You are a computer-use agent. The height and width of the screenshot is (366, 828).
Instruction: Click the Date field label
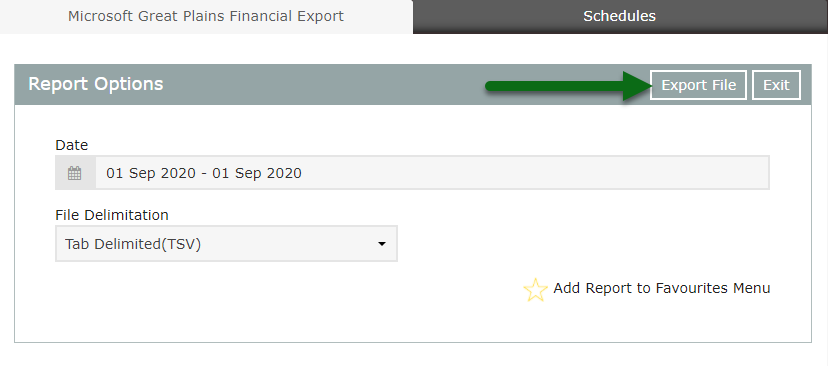[72, 145]
